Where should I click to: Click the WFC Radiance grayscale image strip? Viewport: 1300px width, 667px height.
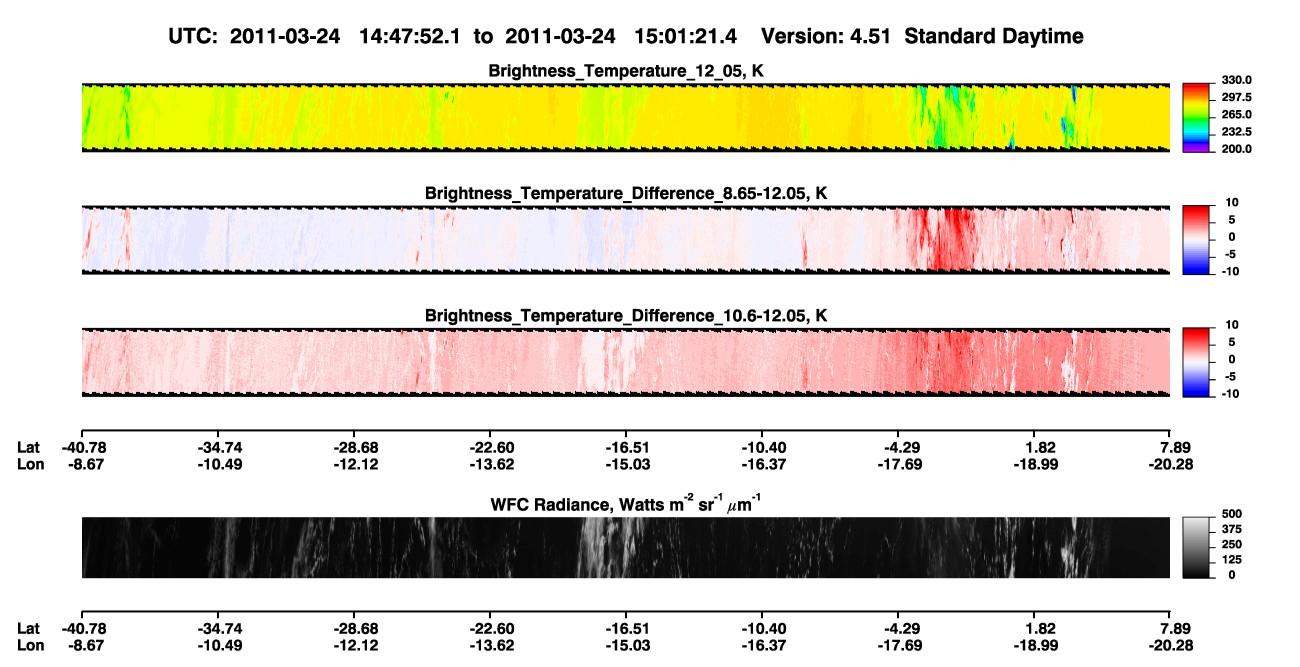pos(626,547)
